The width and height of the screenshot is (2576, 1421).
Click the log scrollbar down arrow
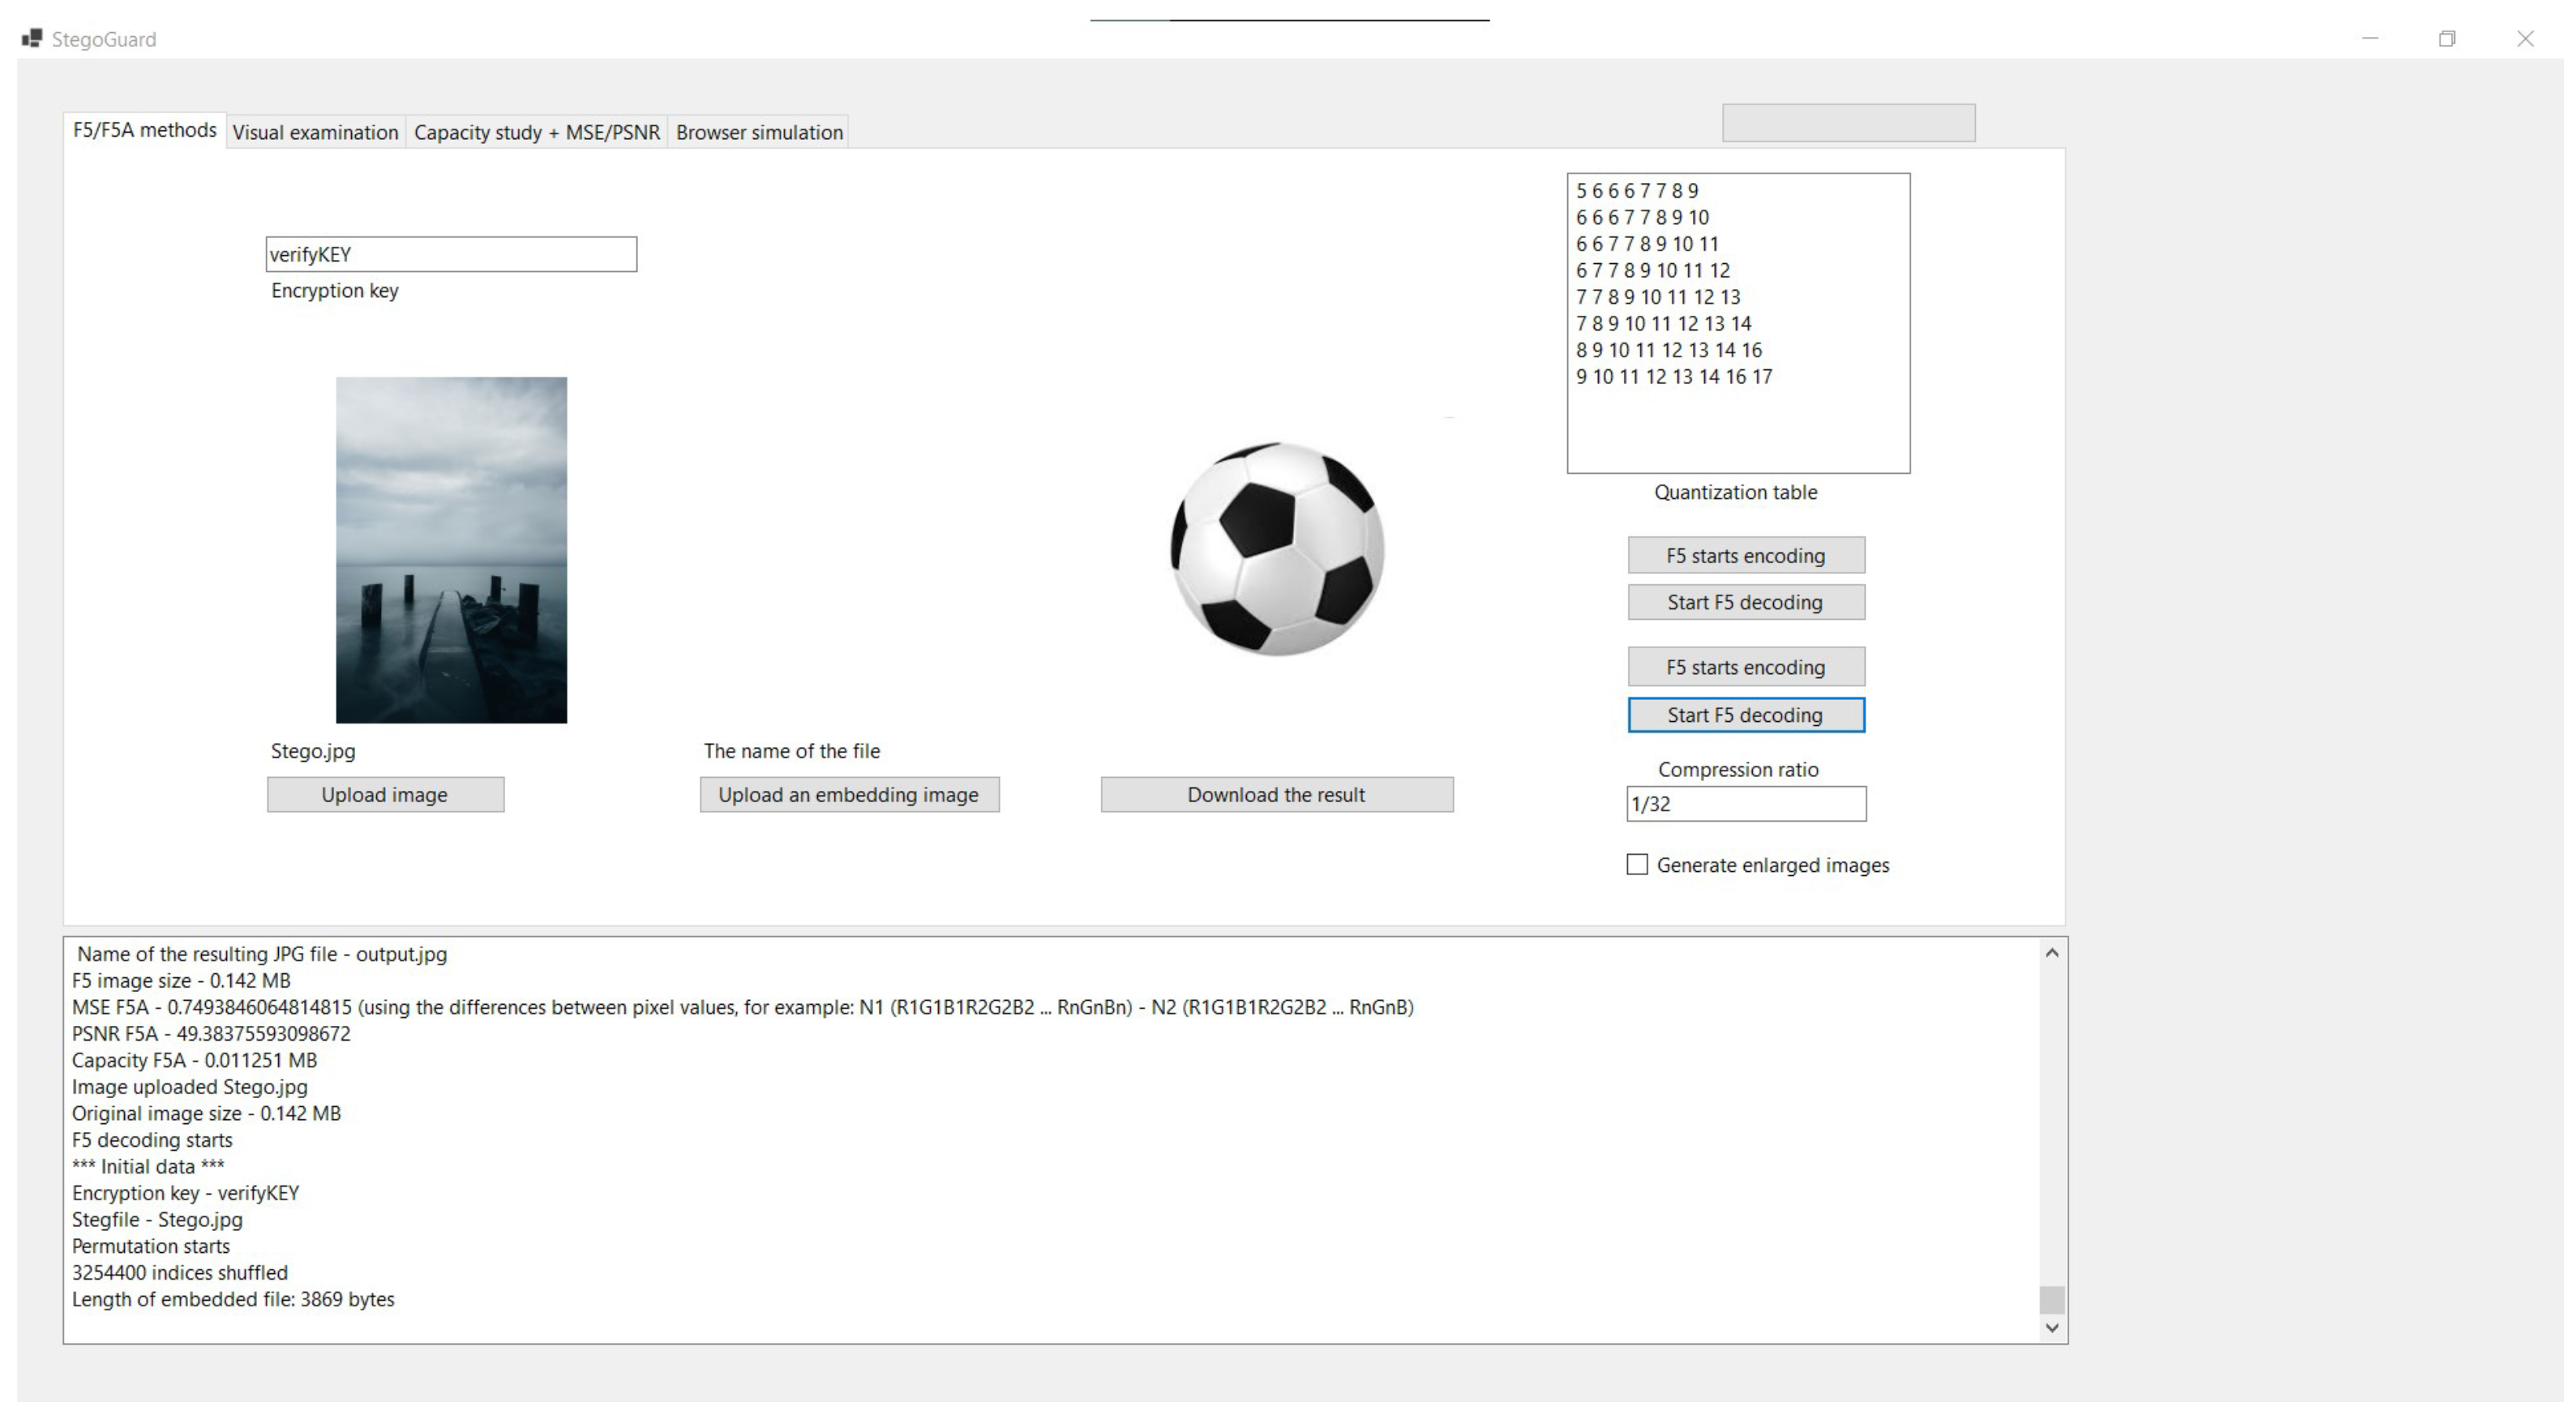click(2052, 1328)
